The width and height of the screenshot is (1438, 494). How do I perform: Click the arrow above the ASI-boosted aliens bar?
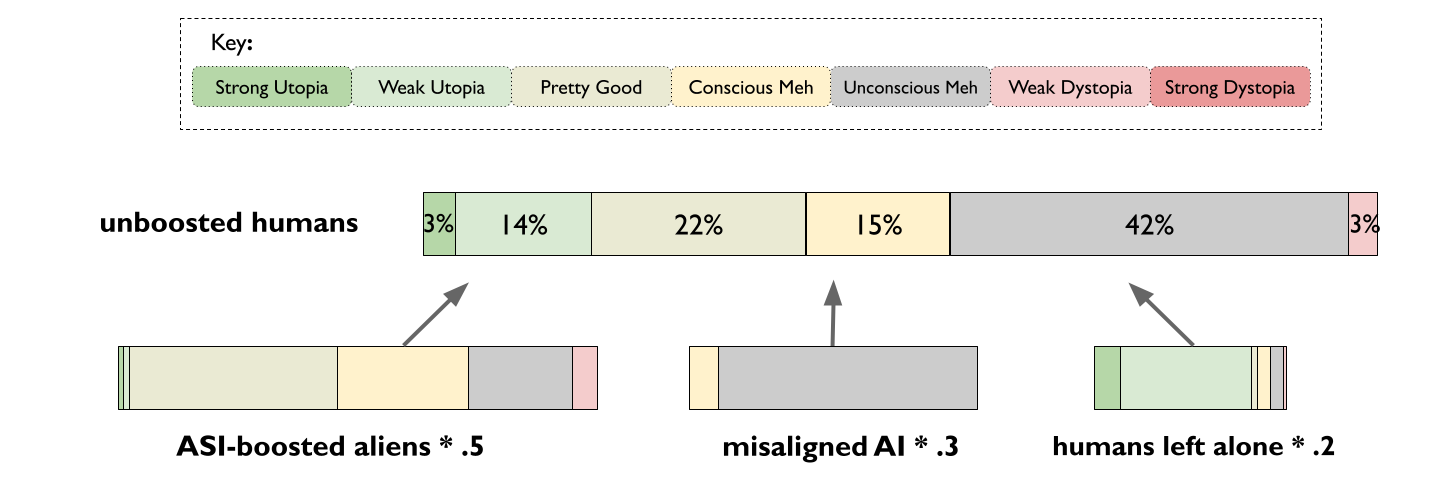(435, 314)
